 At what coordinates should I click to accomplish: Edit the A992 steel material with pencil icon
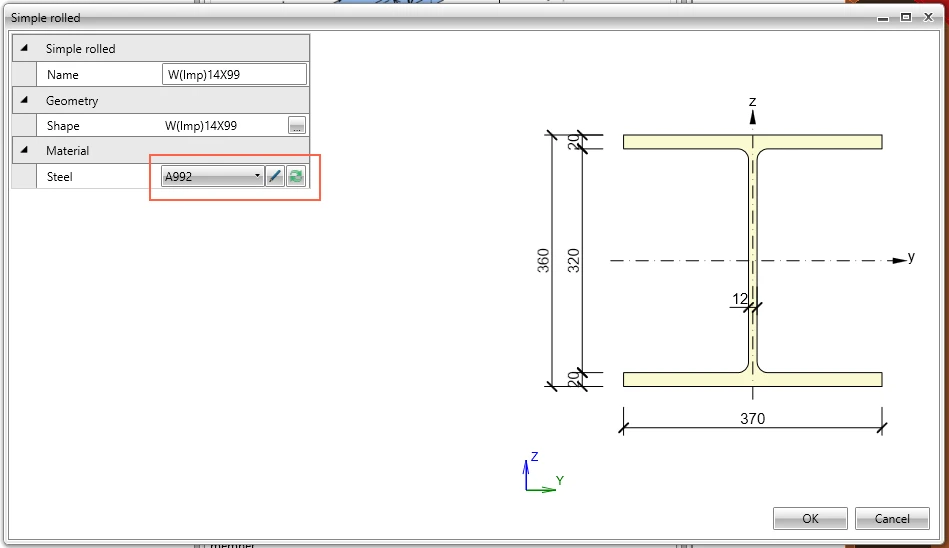click(x=275, y=176)
